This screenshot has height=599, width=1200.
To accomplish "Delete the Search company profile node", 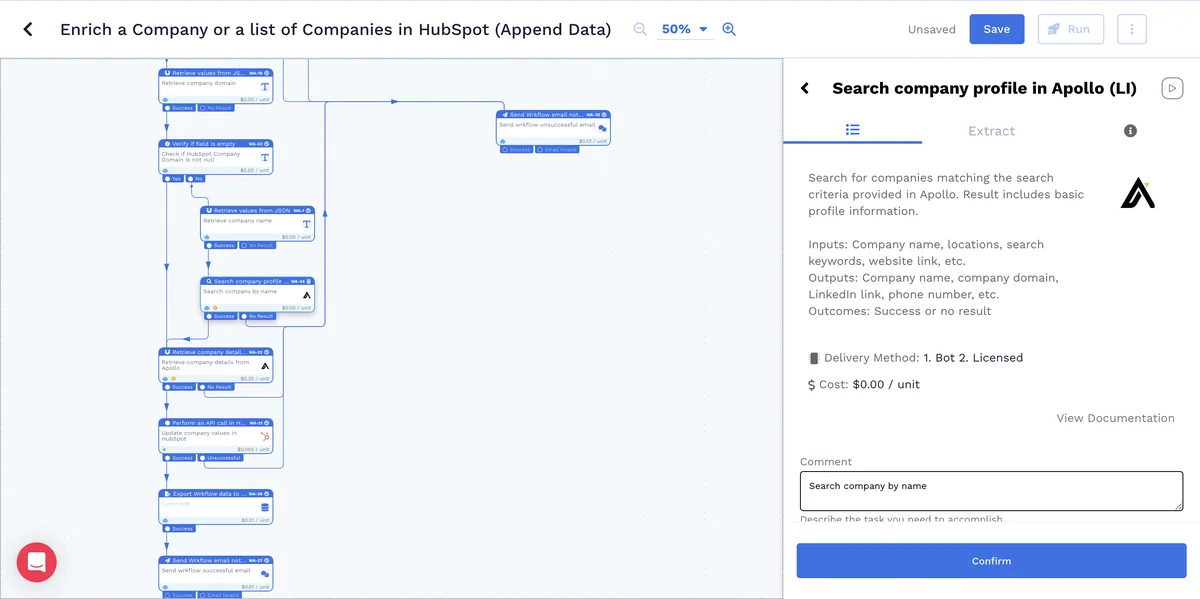I will [x=310, y=282].
